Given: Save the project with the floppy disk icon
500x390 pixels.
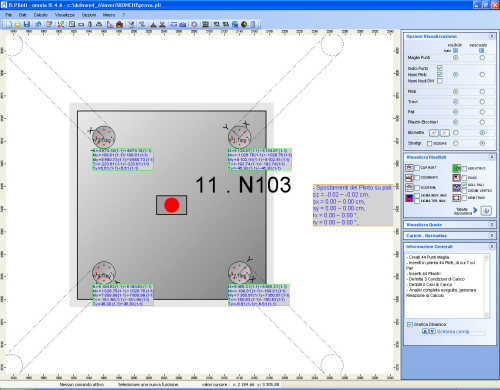Looking at the screenshot, I should [x=27, y=24].
